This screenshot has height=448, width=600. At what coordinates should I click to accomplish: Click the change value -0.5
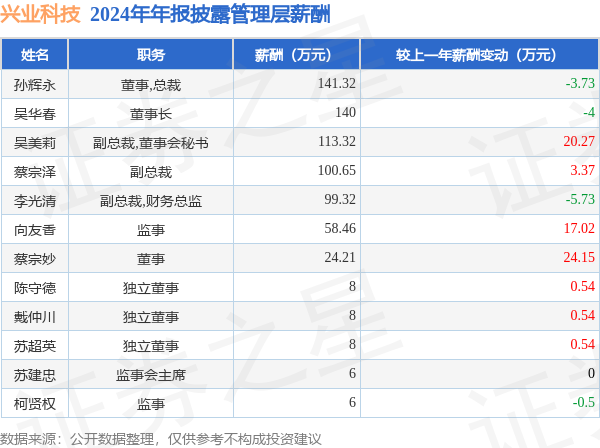point(584,402)
